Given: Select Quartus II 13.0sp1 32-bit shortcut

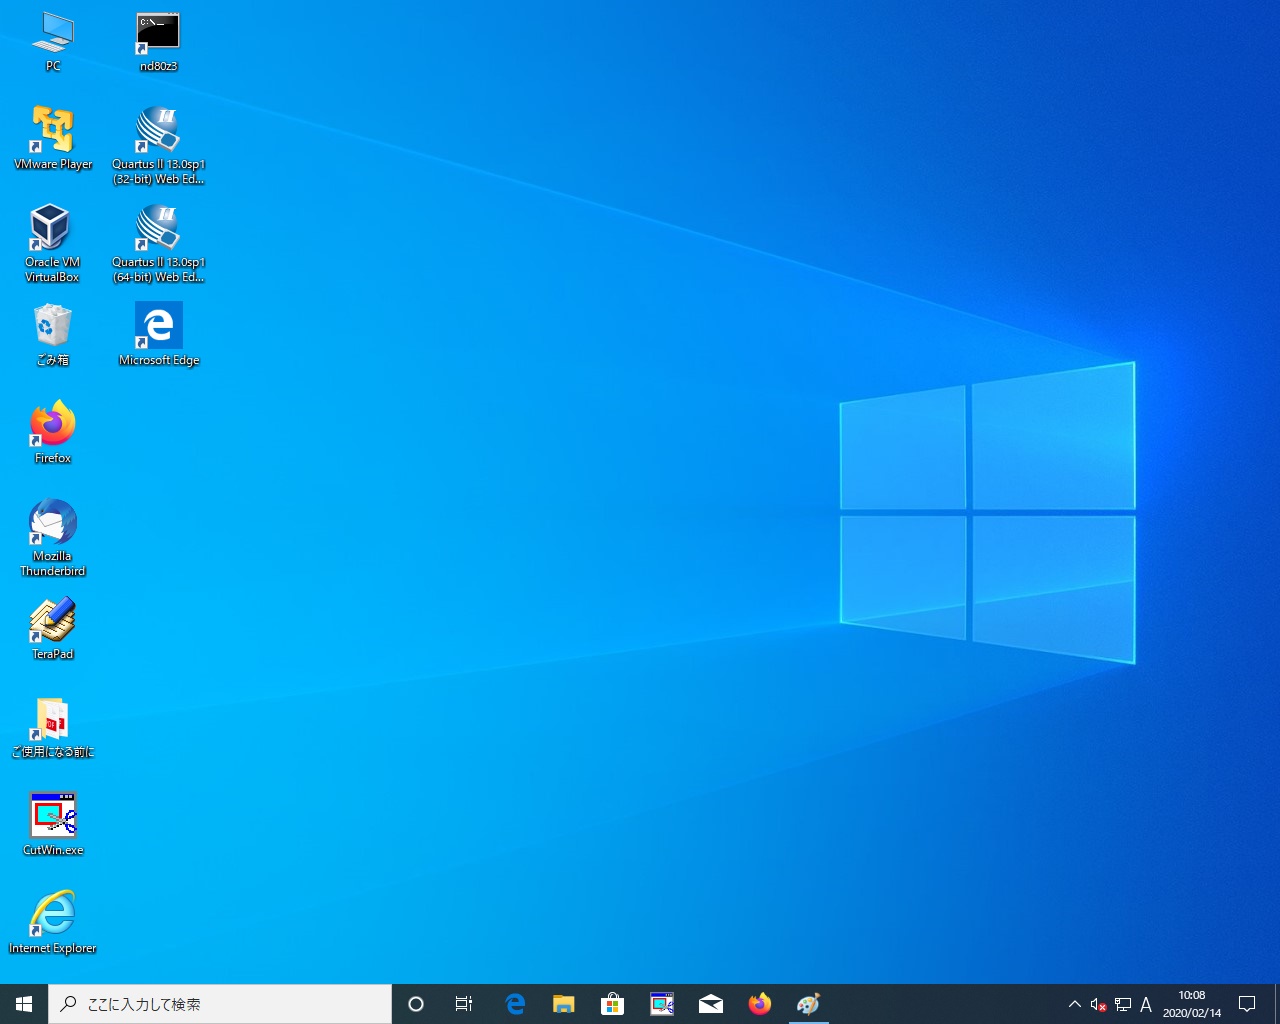Looking at the screenshot, I should 158,146.
